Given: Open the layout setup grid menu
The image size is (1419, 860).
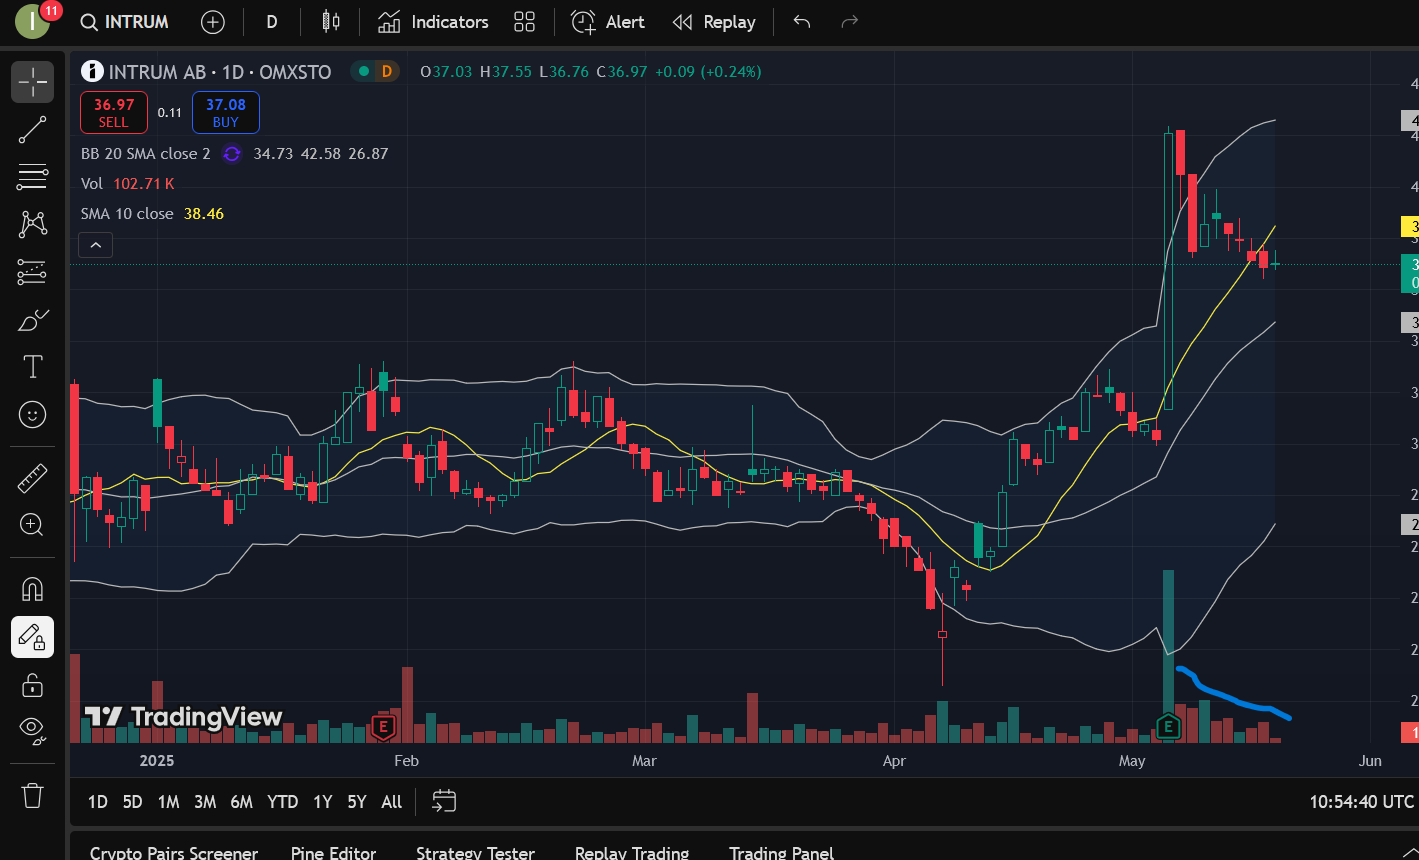Looking at the screenshot, I should point(524,22).
